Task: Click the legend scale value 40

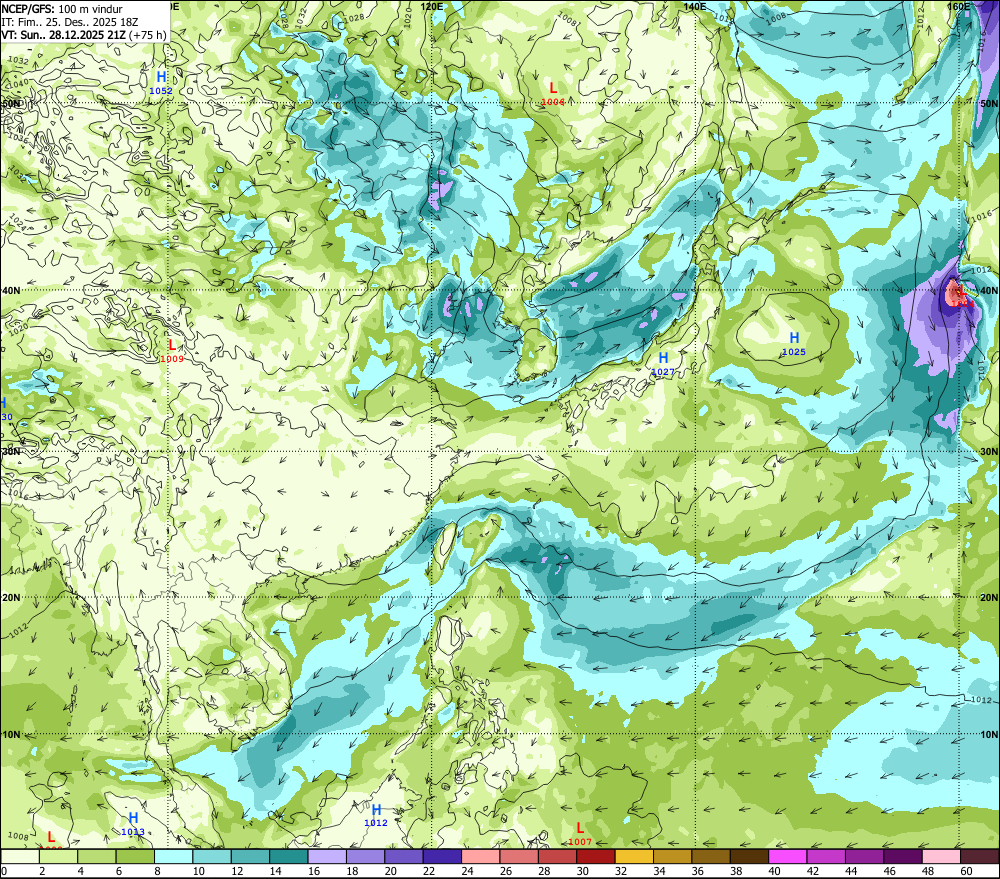Action: pyautogui.click(x=775, y=871)
